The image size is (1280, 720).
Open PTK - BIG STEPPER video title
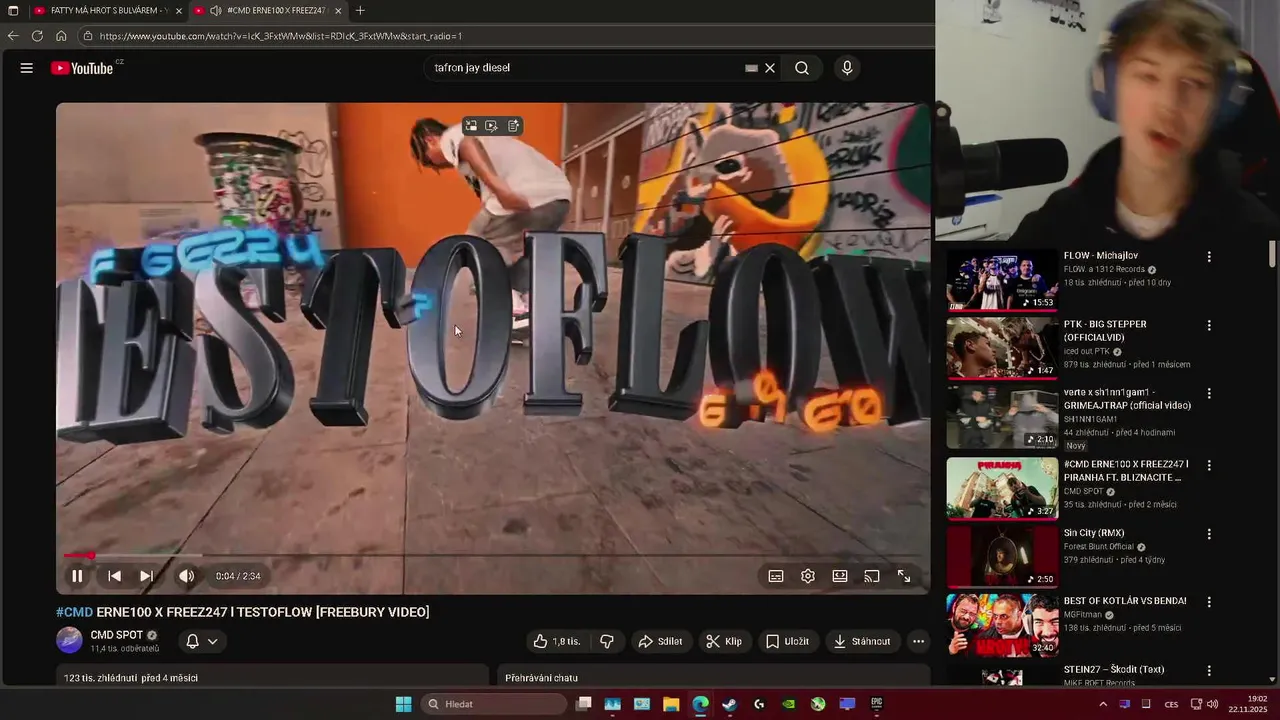tap(1105, 331)
